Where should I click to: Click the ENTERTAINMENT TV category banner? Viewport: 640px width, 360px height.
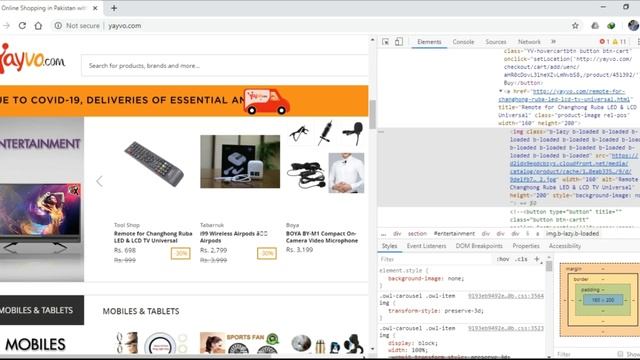pyautogui.click(x=42, y=200)
